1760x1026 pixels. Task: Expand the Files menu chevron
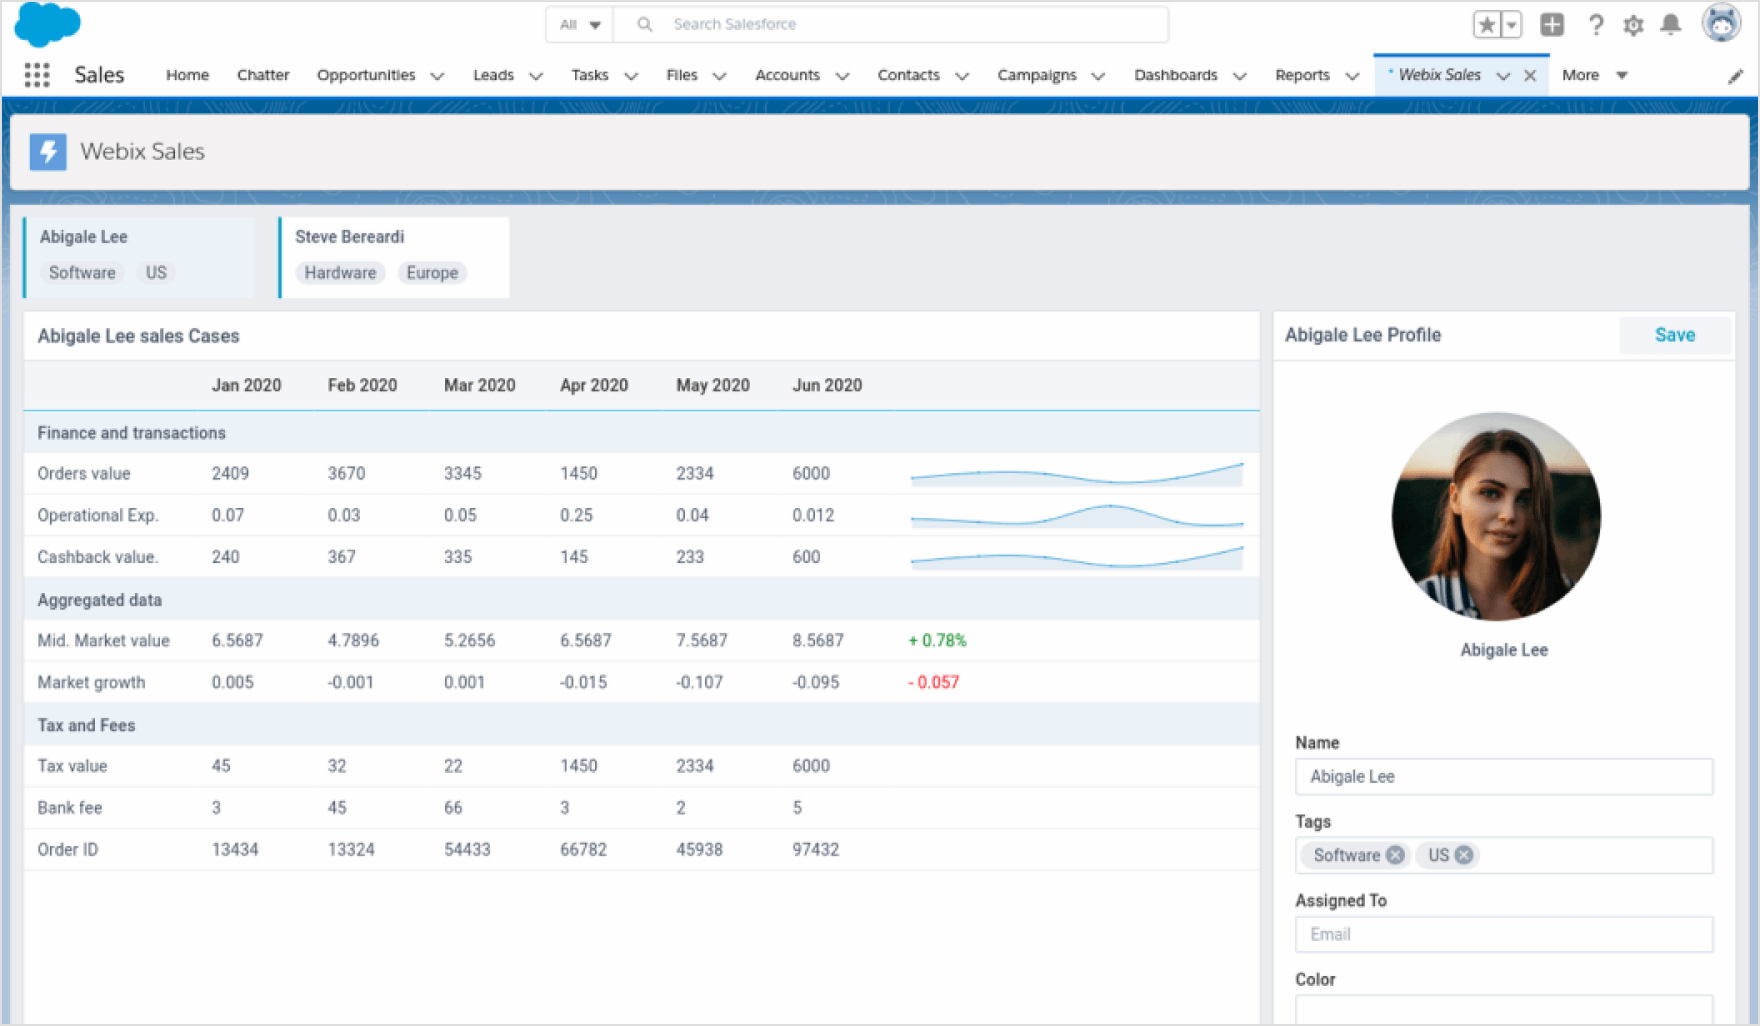click(x=719, y=76)
